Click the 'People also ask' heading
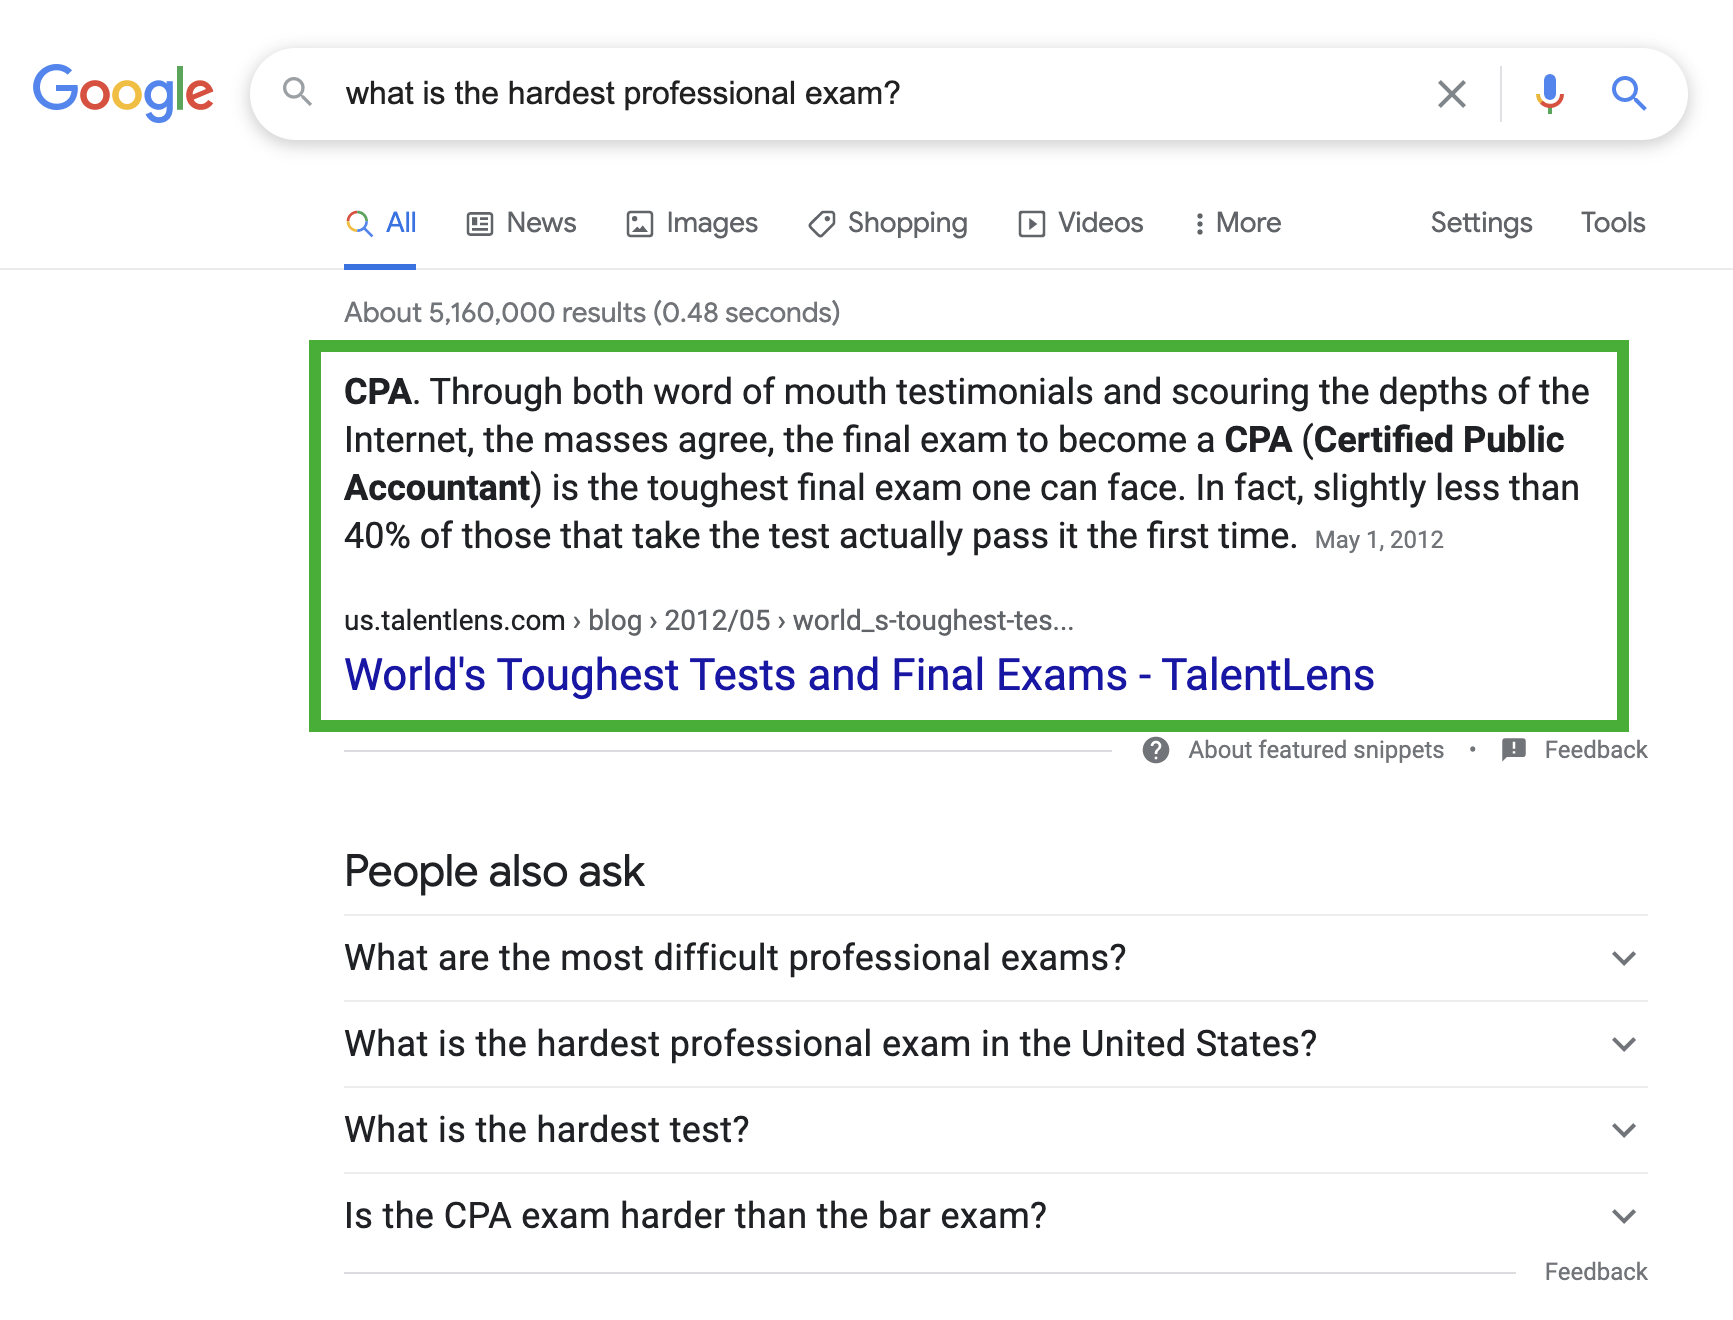Image resolution: width=1733 pixels, height=1320 pixels. (x=494, y=872)
